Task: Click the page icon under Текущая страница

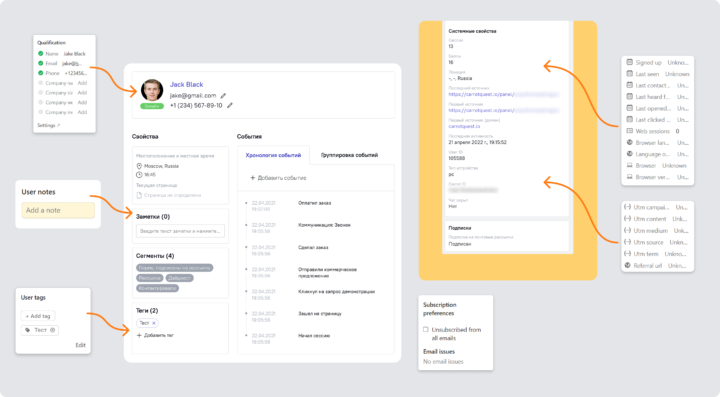Action: pos(139,195)
